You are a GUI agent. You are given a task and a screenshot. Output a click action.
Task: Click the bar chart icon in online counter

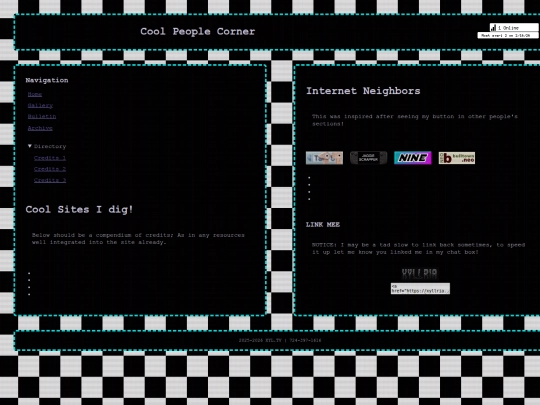pyautogui.click(x=494, y=28)
